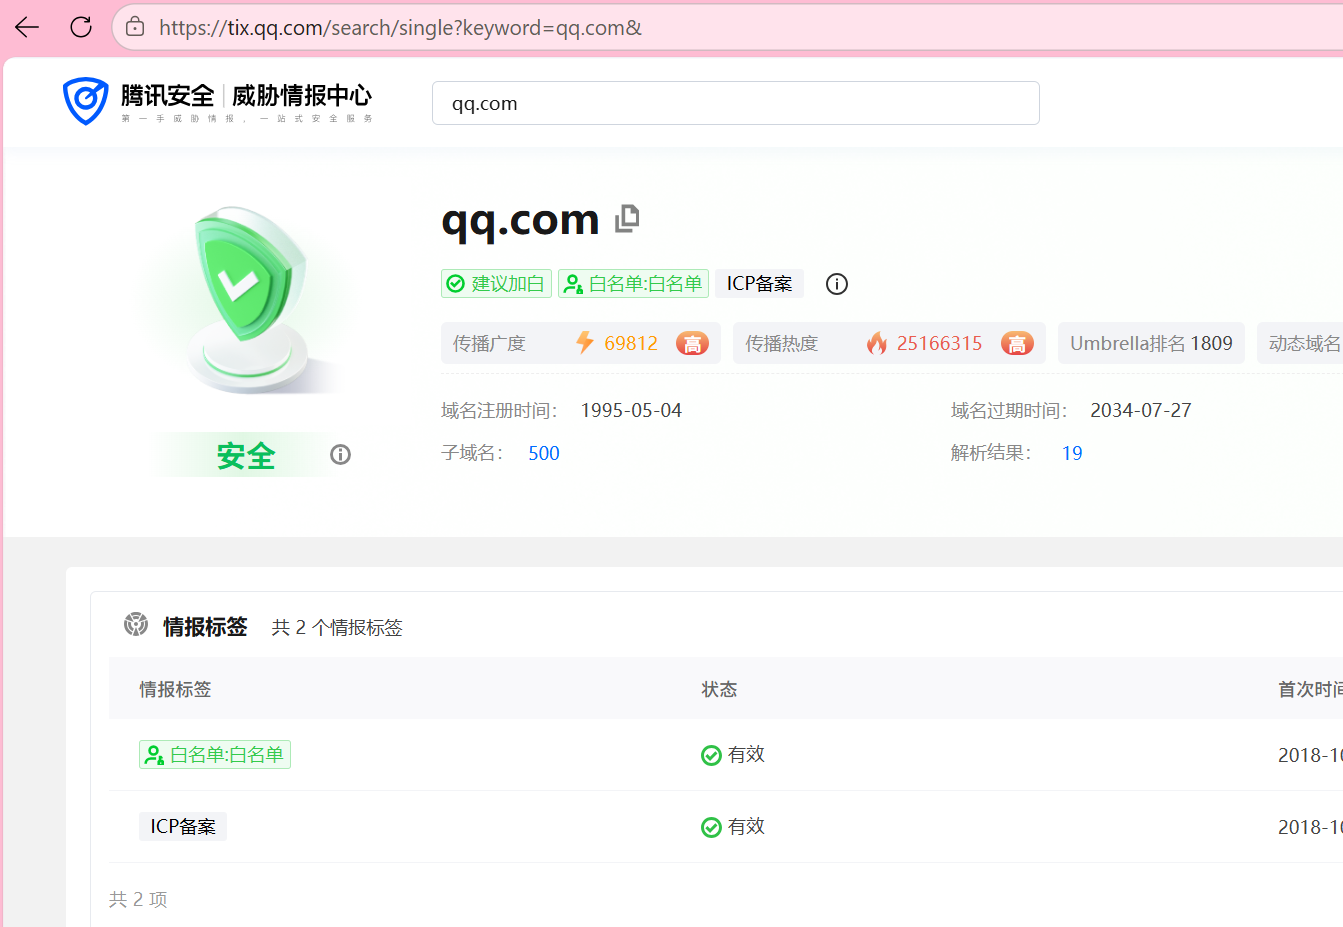This screenshot has height=927, width=1343.
Task: Click the green check icon in 白名单 row
Action: pyautogui.click(x=711, y=755)
